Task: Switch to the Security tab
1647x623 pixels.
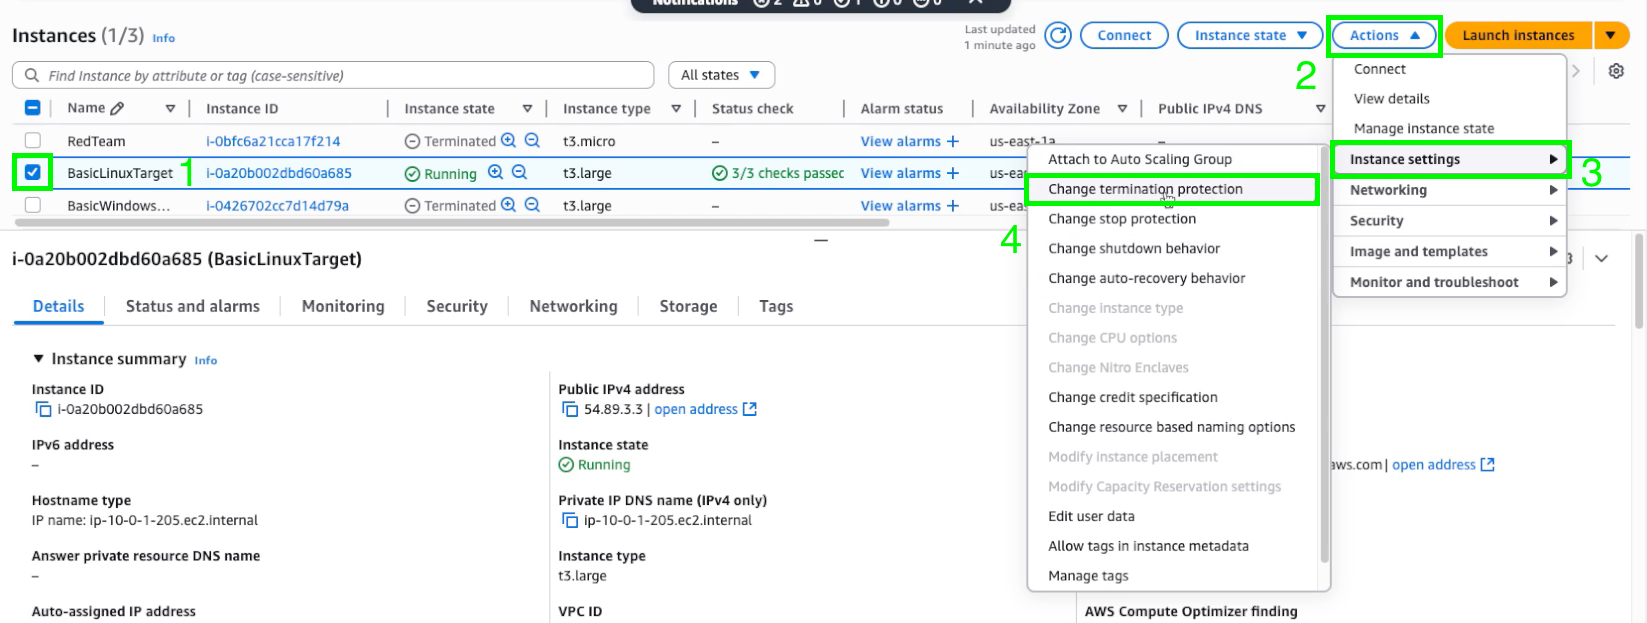Action: point(457,306)
